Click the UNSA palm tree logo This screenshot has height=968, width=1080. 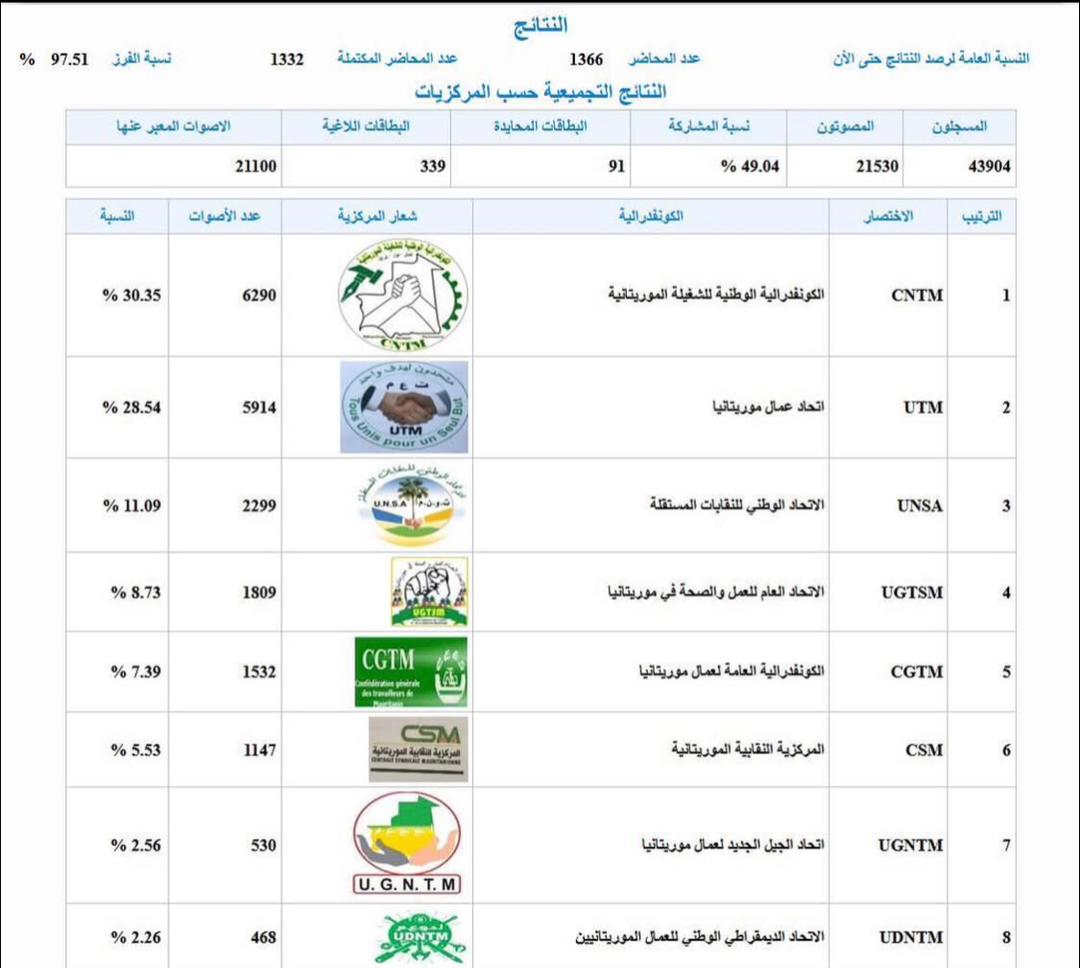[x=404, y=506]
